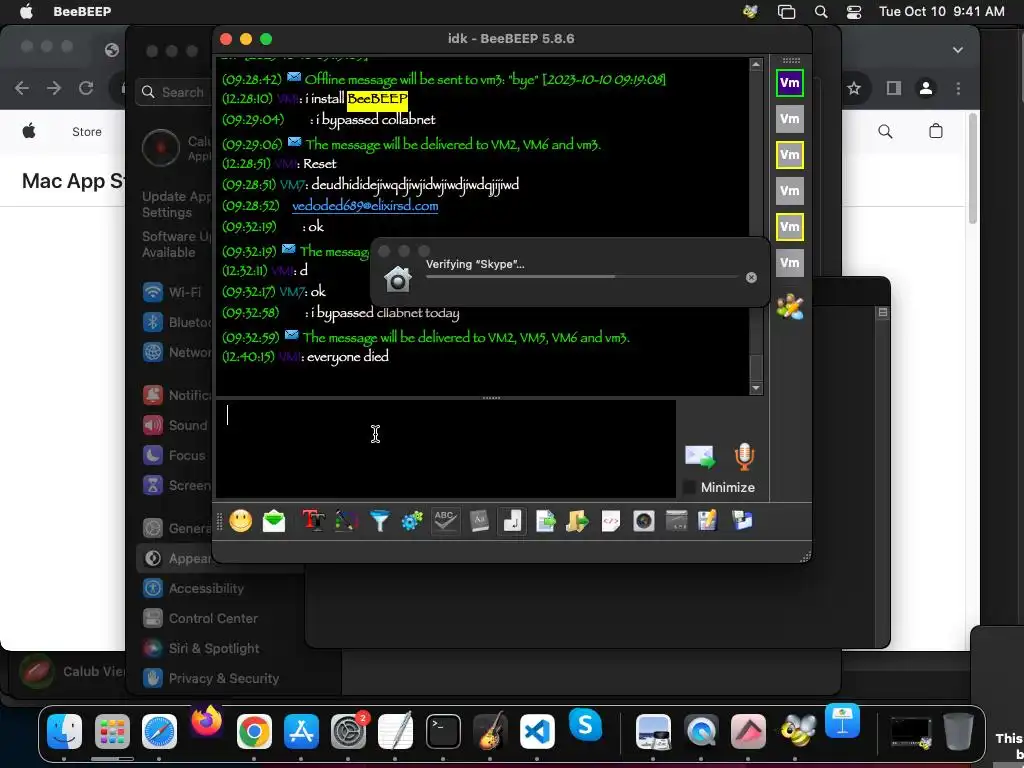Click the save chat notepad icon
The height and width of the screenshot is (768, 1024).
click(708, 520)
